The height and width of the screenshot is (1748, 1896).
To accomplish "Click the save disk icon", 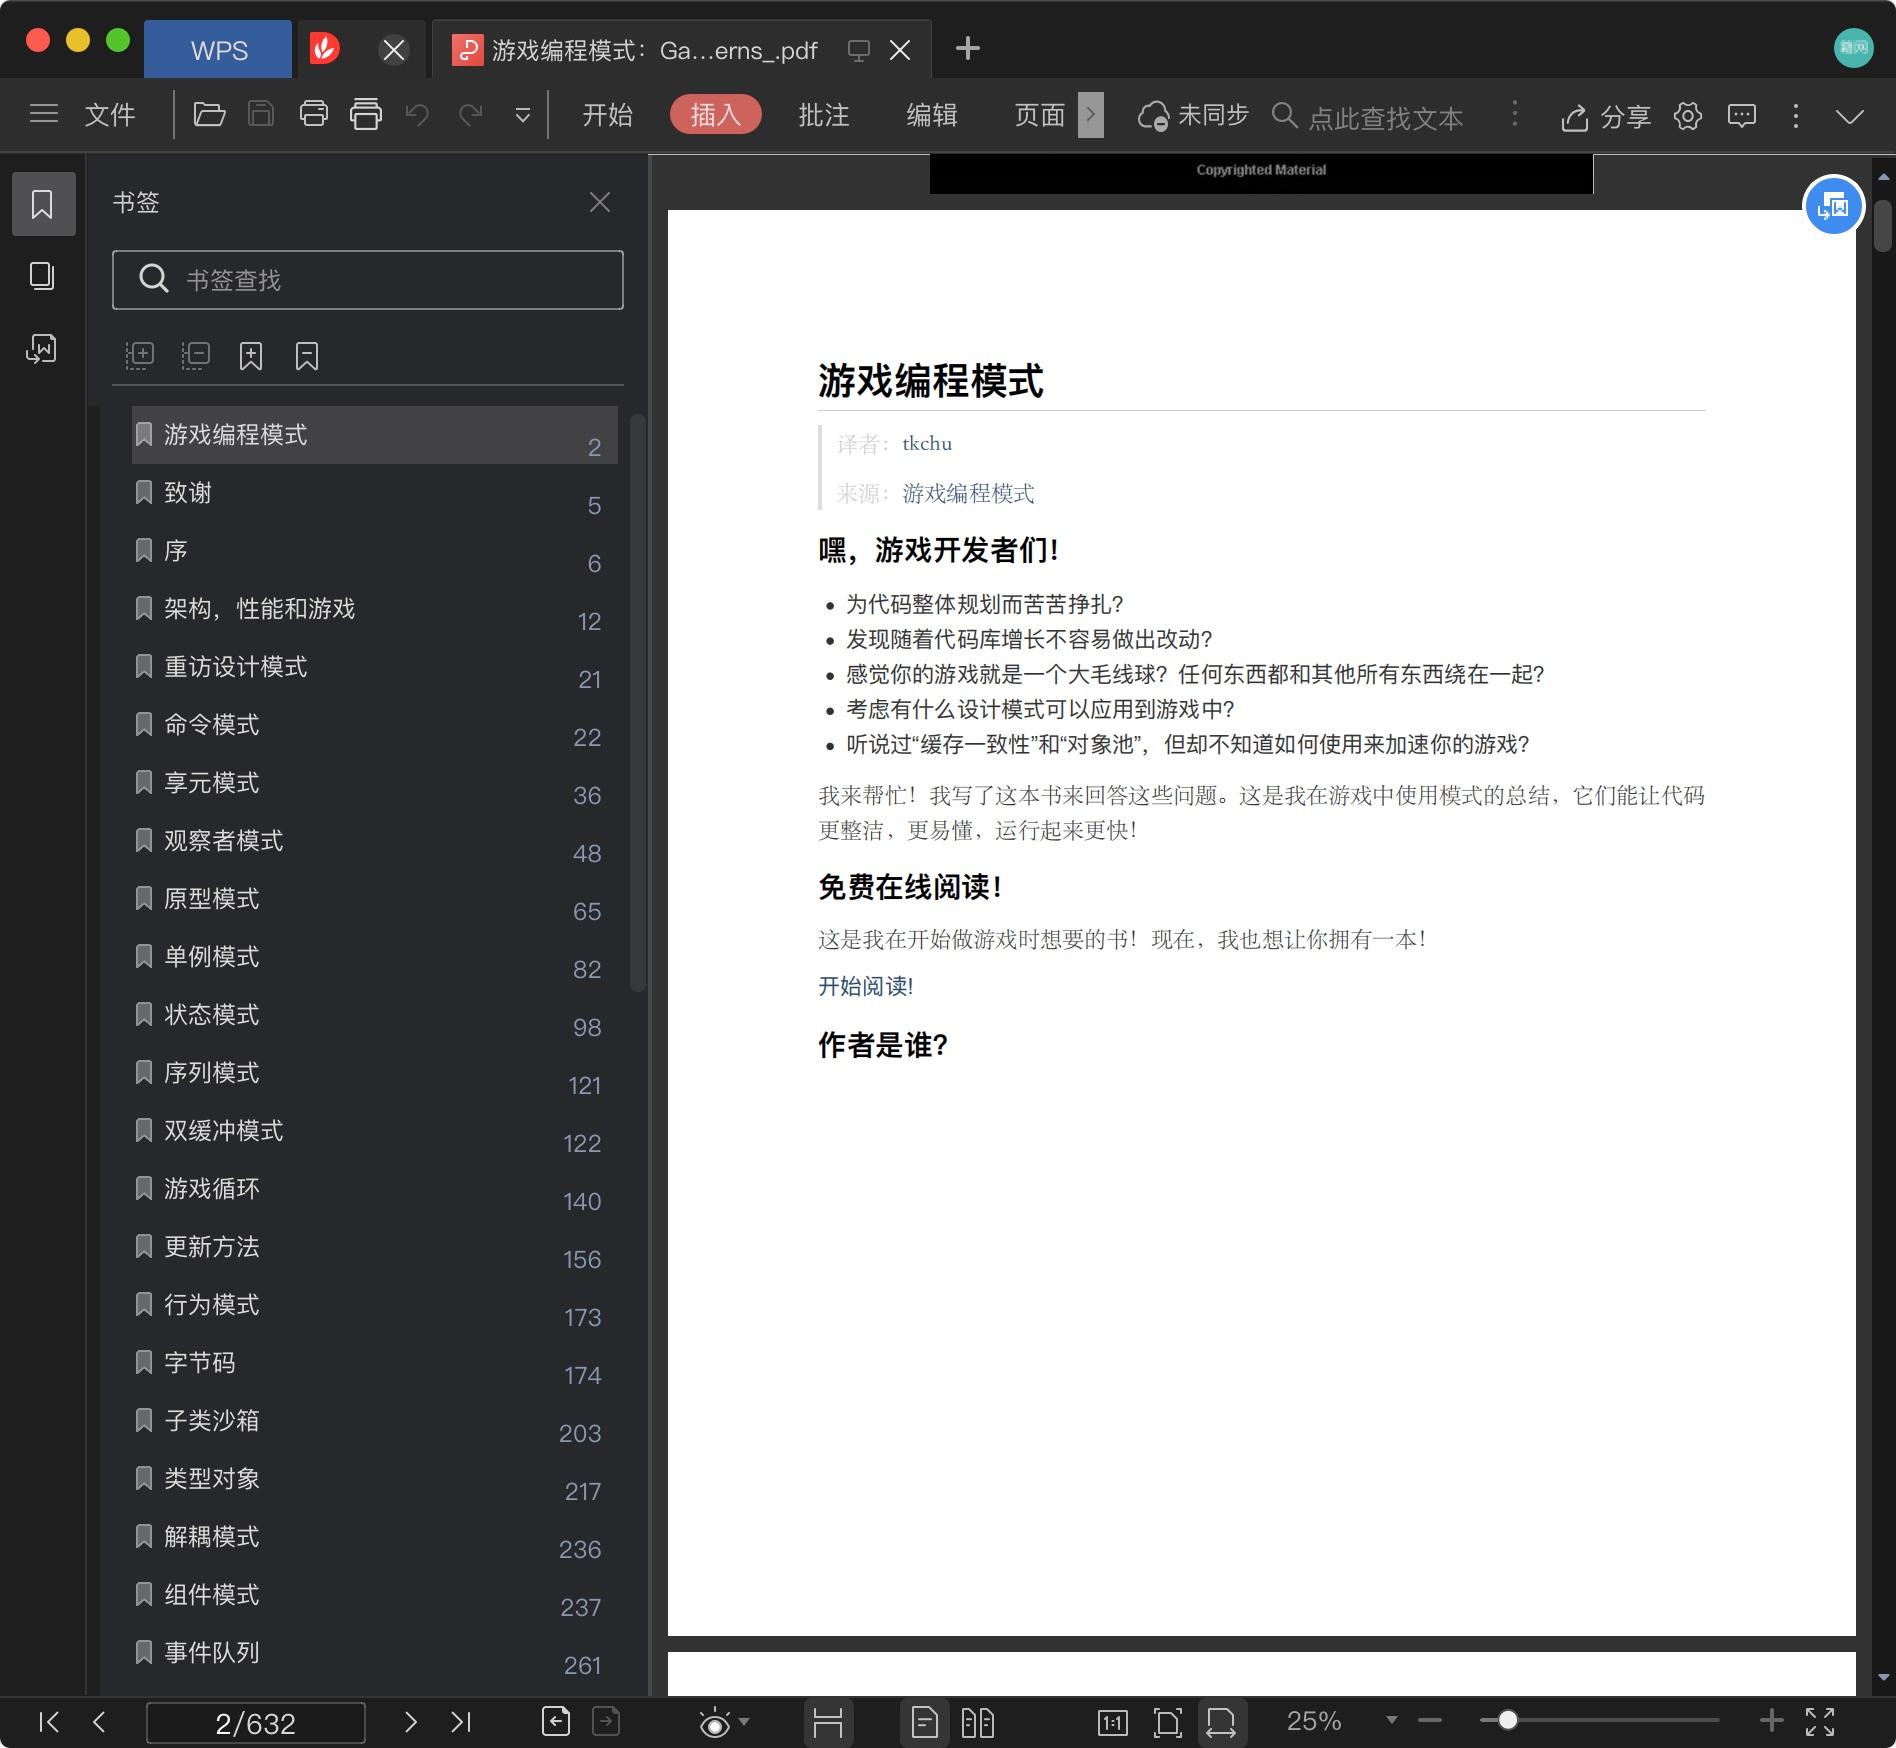I will (x=261, y=115).
